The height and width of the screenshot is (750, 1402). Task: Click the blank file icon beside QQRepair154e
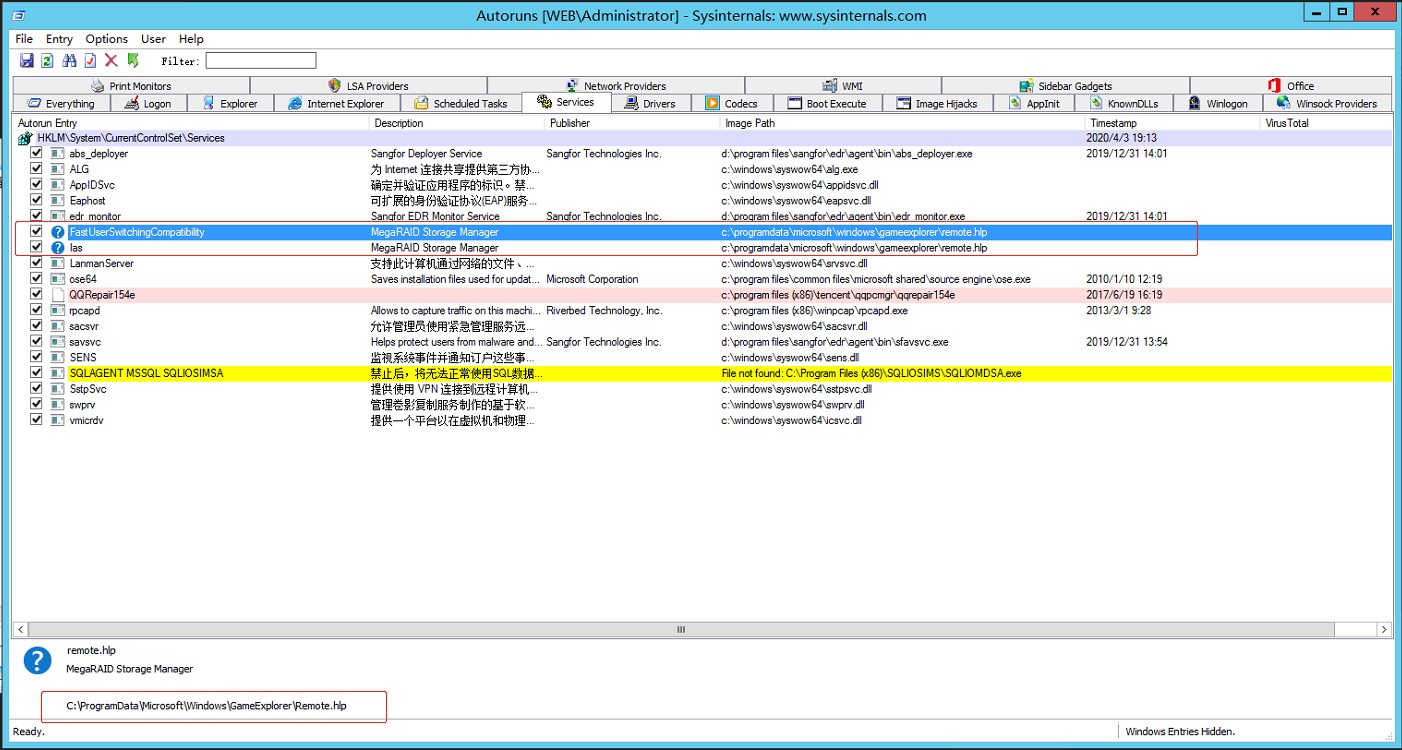click(x=58, y=295)
